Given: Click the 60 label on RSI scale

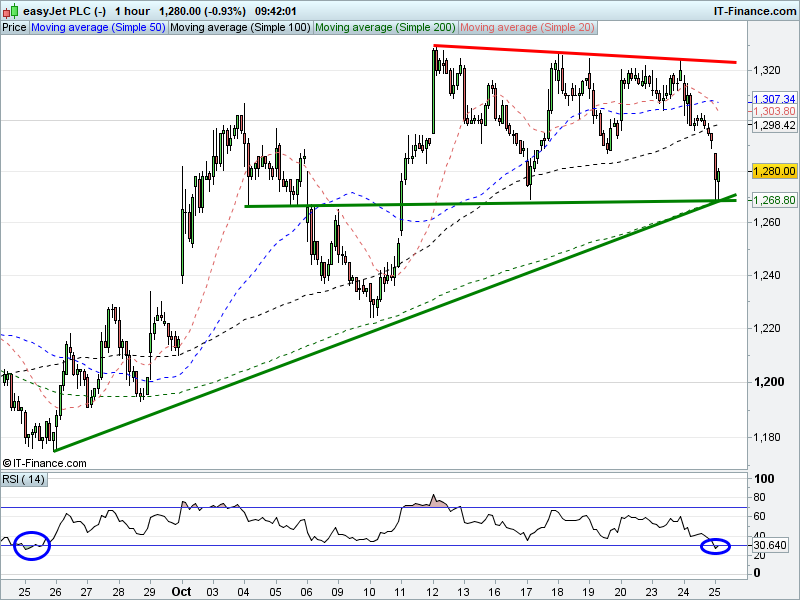Looking at the screenshot, I should click(x=759, y=516).
